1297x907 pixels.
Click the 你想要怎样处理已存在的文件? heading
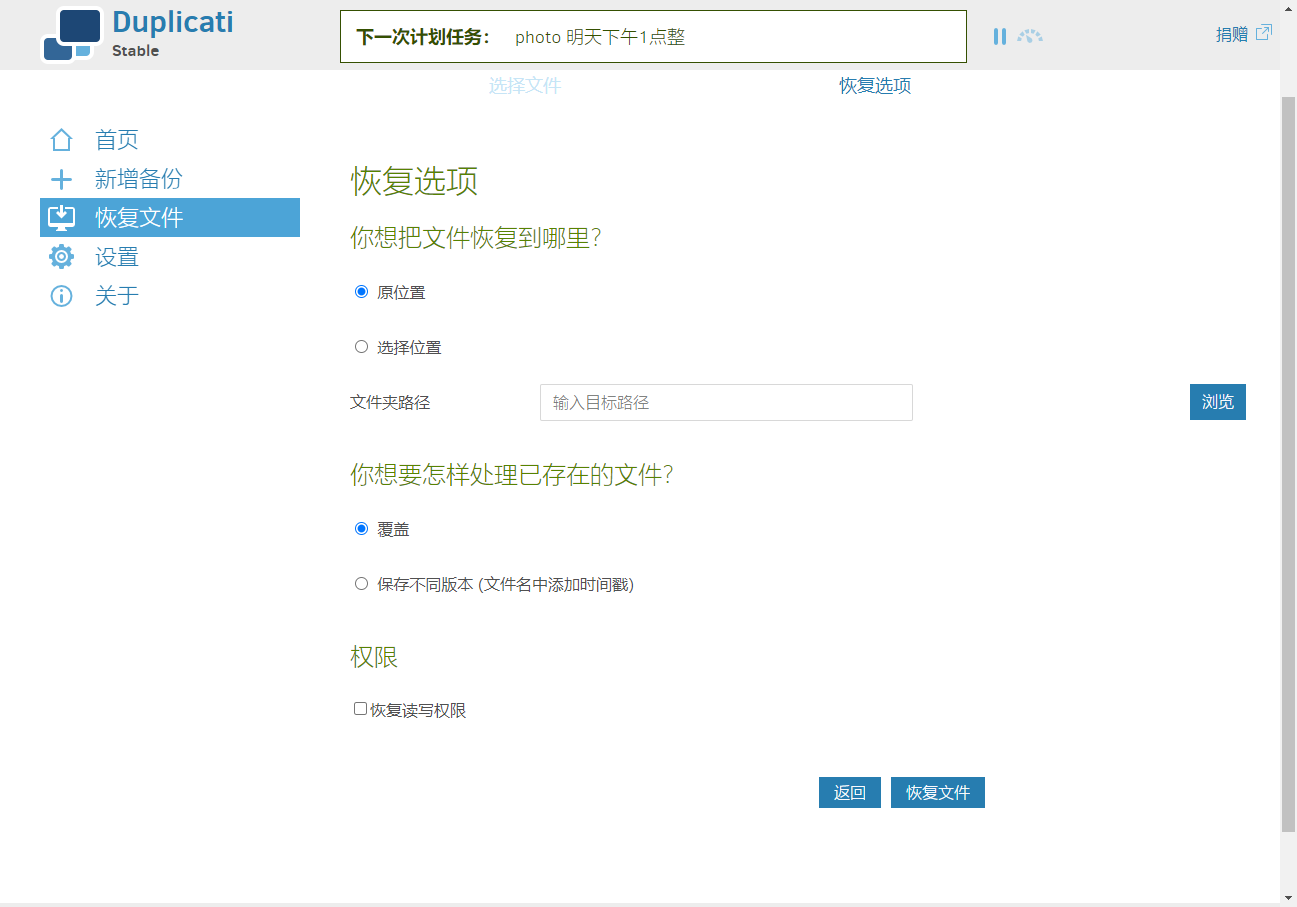512,475
